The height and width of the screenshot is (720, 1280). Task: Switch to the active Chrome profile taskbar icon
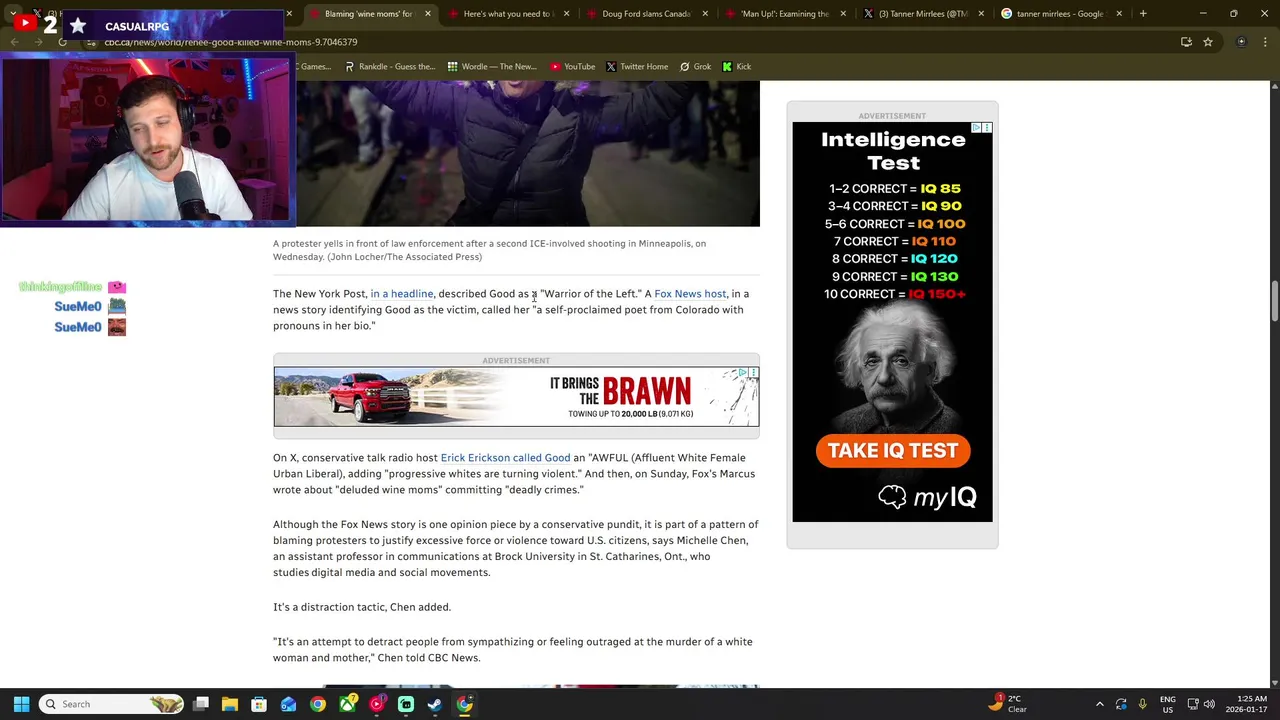[465, 704]
